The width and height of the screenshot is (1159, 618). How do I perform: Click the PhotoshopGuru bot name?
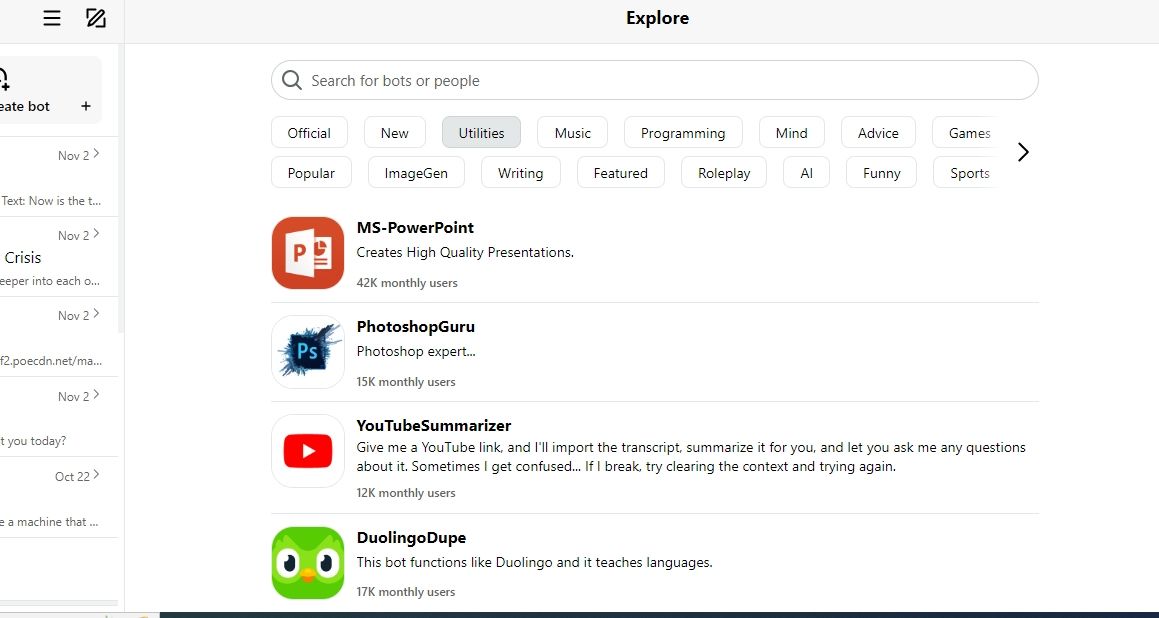pyautogui.click(x=416, y=326)
